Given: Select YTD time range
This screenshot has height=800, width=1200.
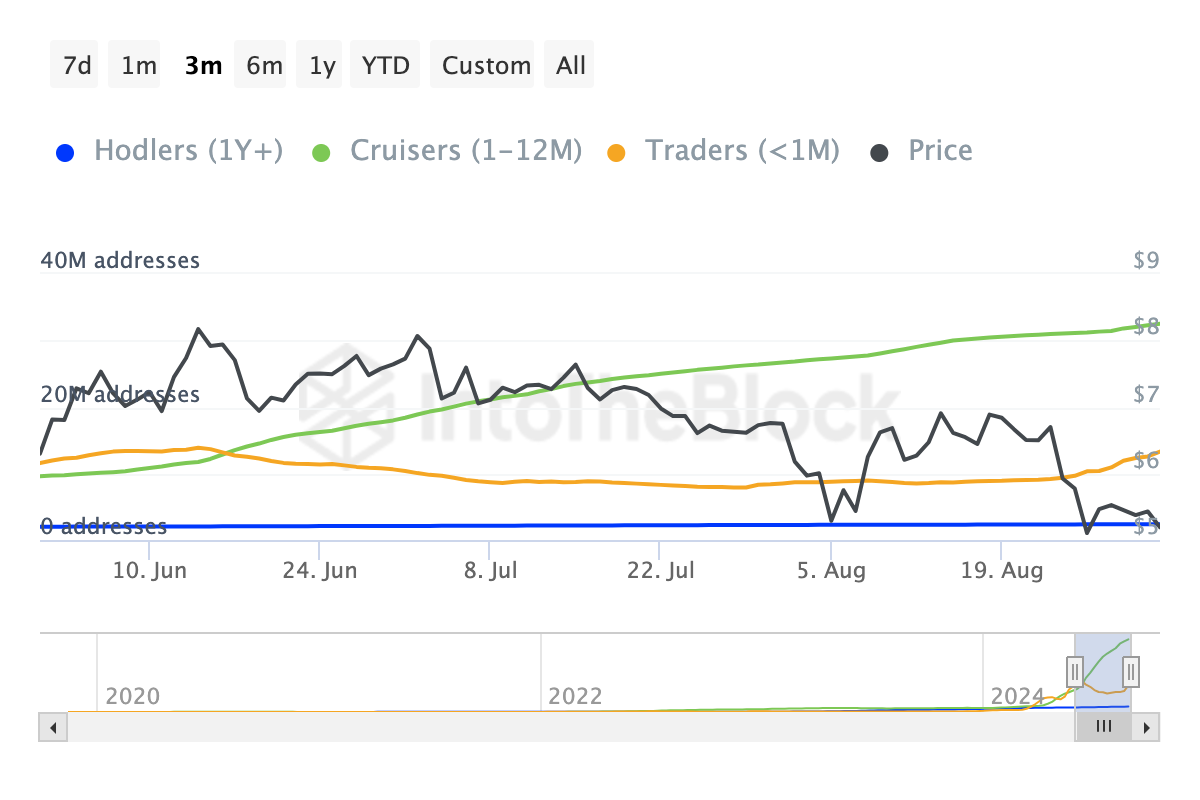Looking at the screenshot, I should click(x=386, y=65).
